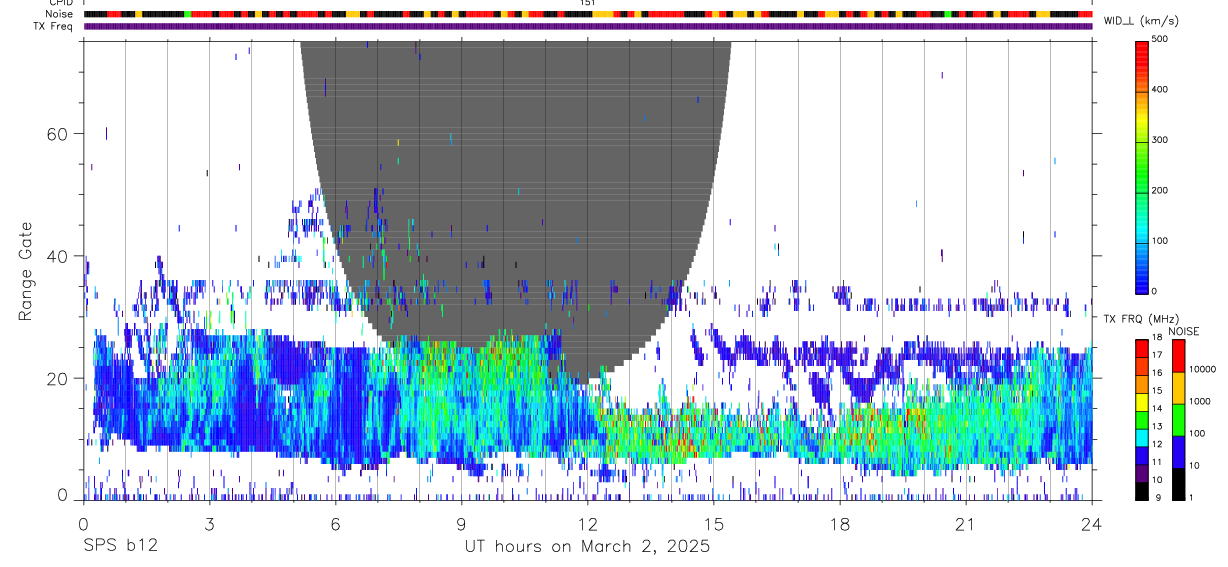This screenshot has height=567, width=1228.
Task: Click the 12 hour tick on UT axis
Action: point(587,523)
